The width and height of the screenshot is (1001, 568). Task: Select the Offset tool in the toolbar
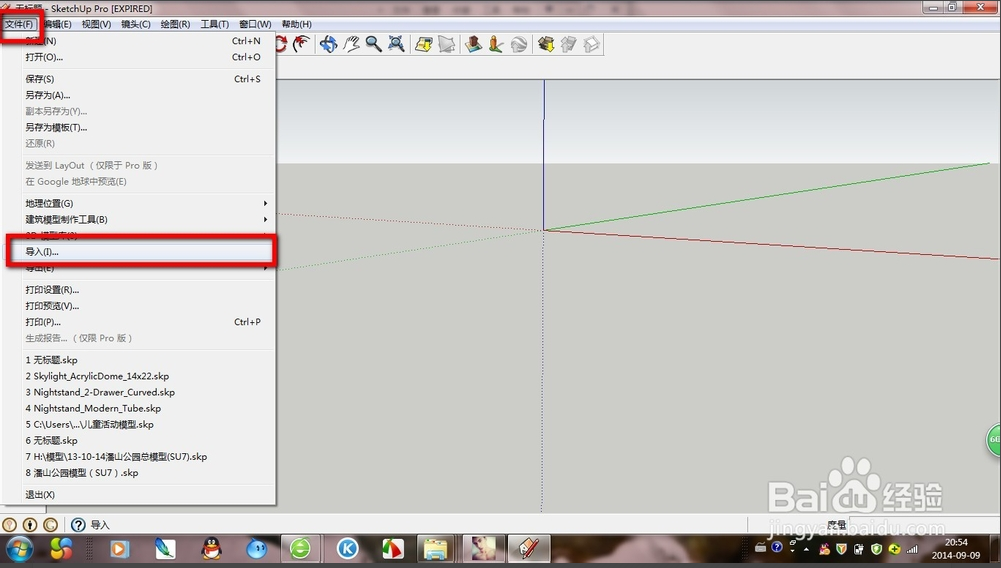pyautogui.click(x=302, y=44)
